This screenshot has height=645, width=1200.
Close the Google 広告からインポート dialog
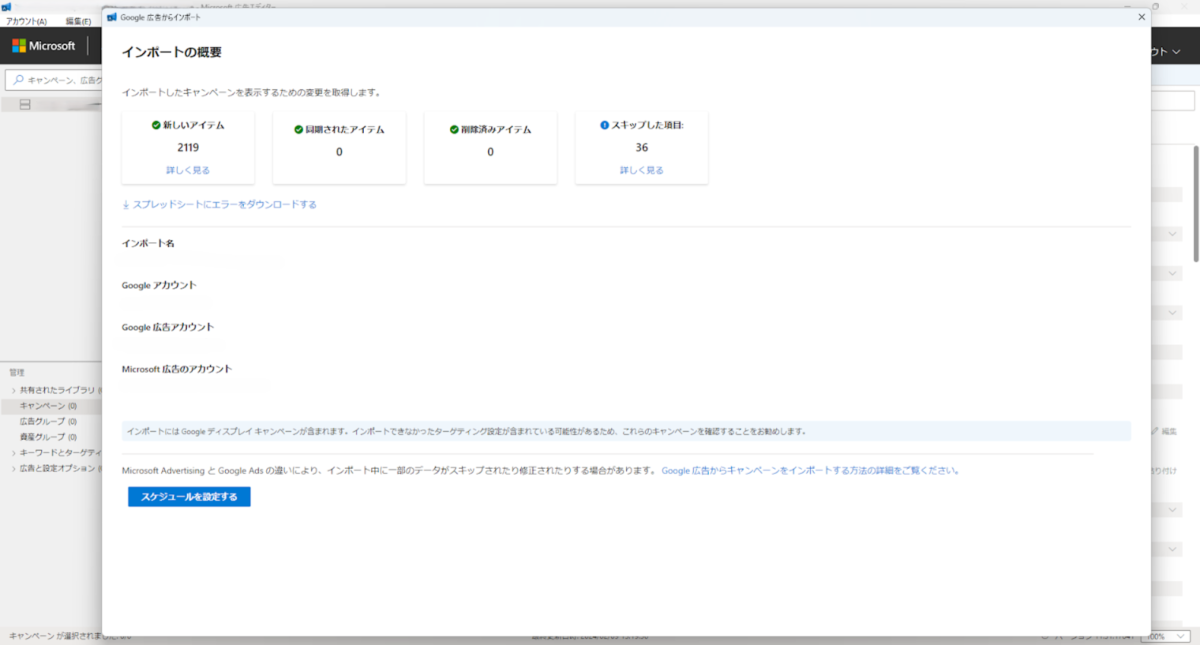pyautogui.click(x=1142, y=17)
